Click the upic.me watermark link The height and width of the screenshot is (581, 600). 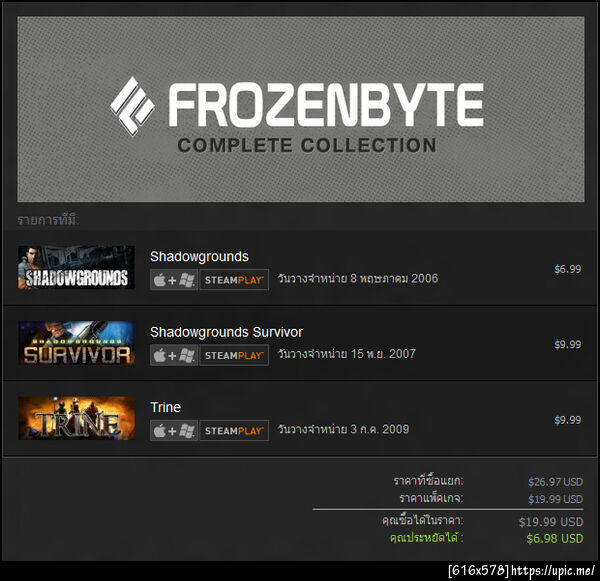point(552,571)
